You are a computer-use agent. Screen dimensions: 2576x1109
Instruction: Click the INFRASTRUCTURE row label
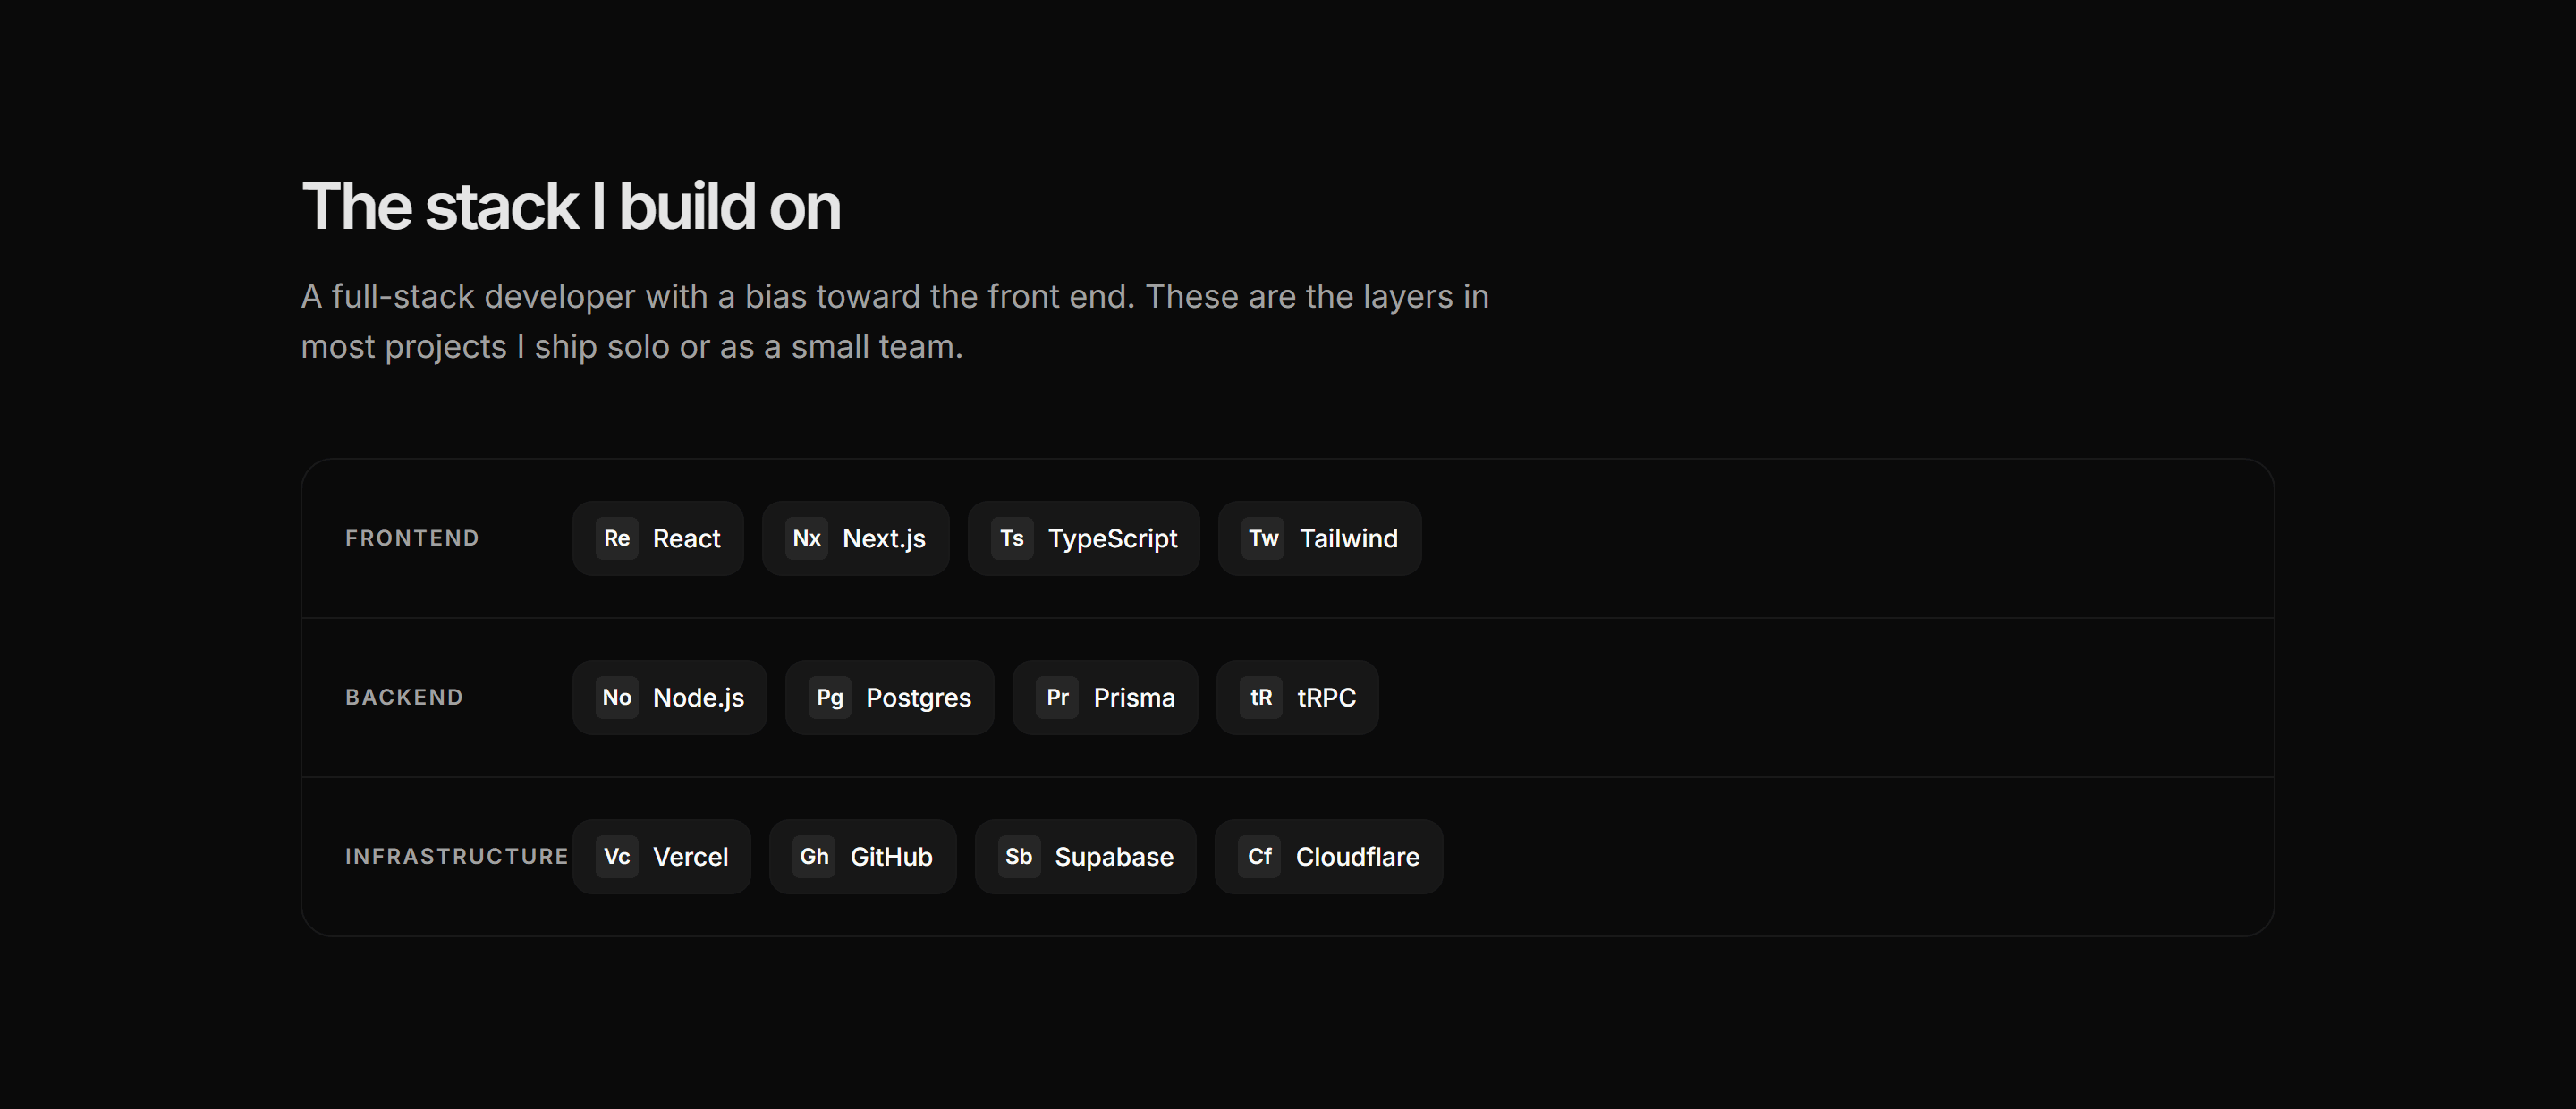(457, 857)
